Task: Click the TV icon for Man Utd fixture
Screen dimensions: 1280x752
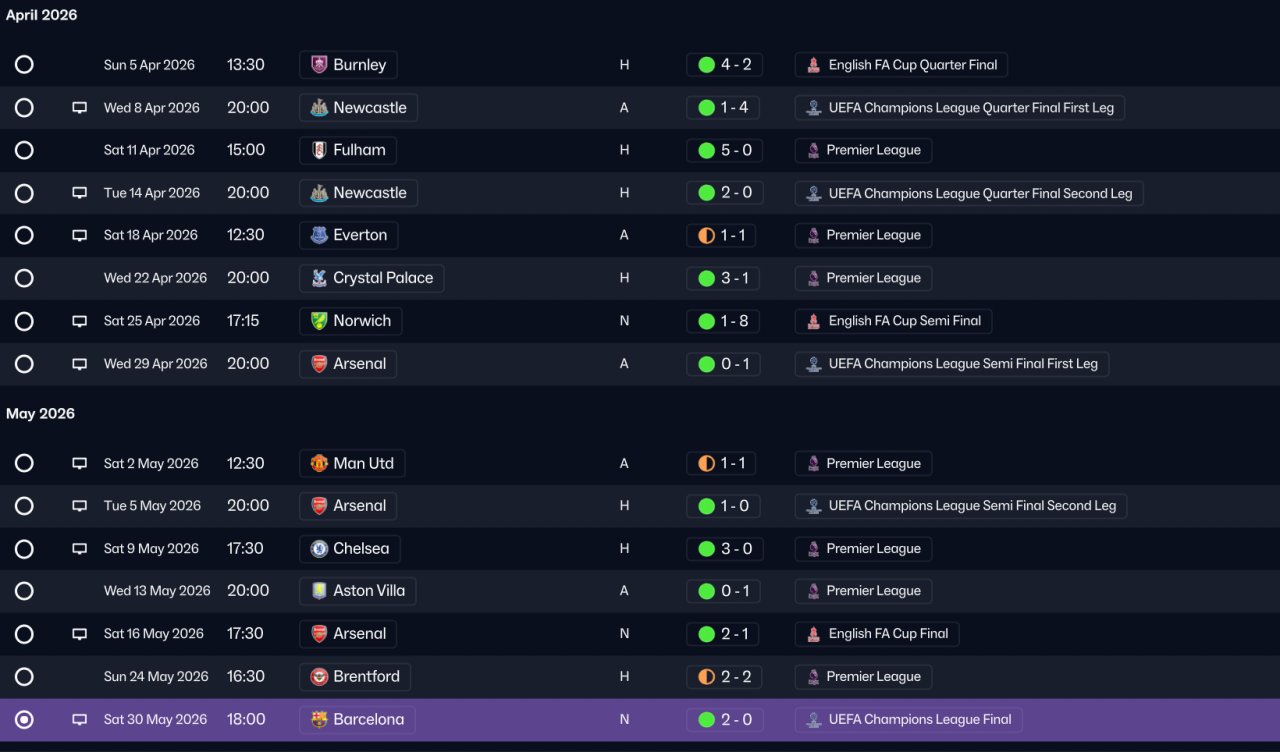Action: [80, 464]
